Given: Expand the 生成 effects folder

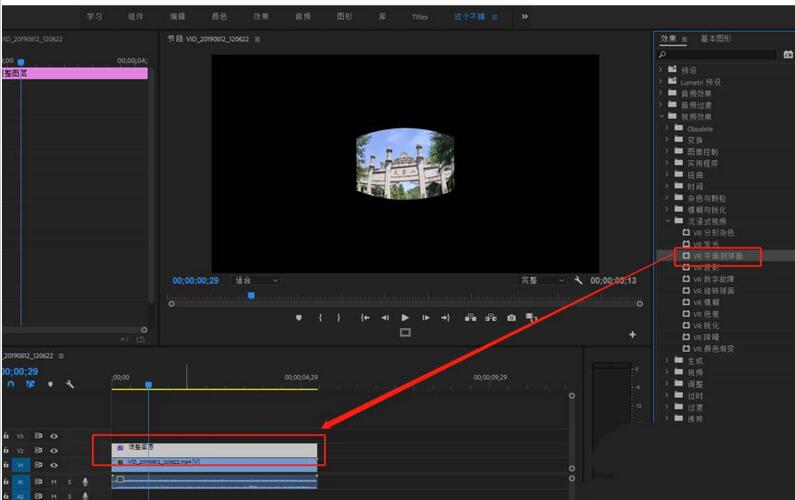Looking at the screenshot, I should 667,361.
